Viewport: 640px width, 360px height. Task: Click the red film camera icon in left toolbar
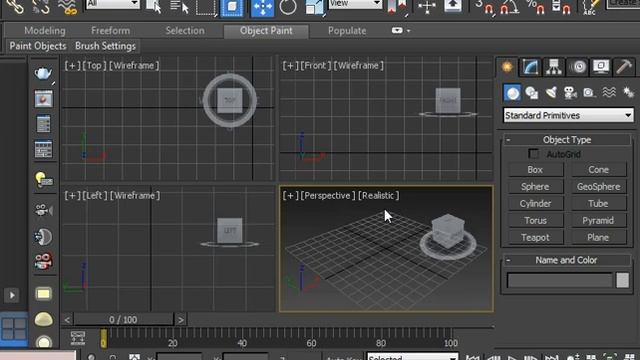point(43,261)
